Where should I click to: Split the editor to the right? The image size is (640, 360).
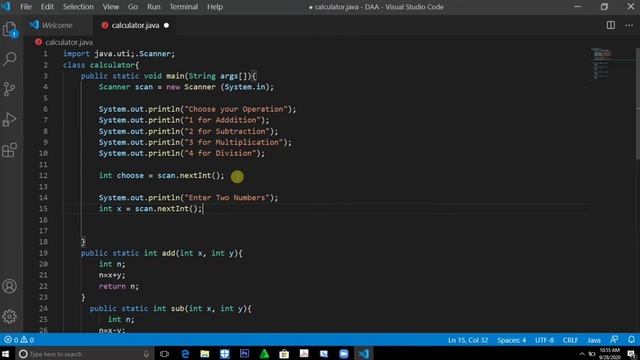611,25
